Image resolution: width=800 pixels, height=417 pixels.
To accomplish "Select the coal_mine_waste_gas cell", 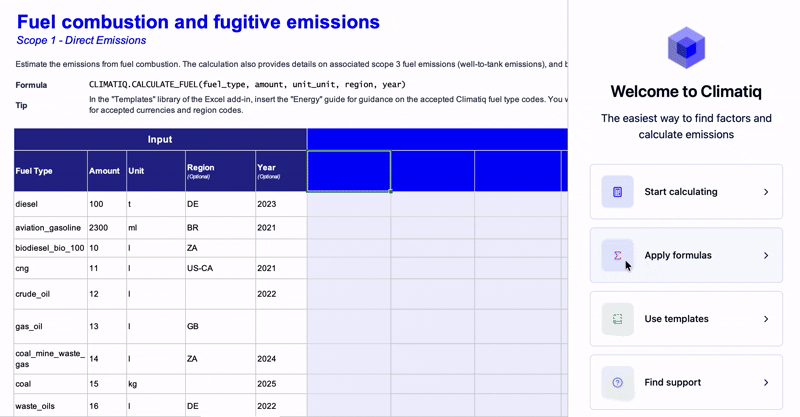I will [x=51, y=359].
